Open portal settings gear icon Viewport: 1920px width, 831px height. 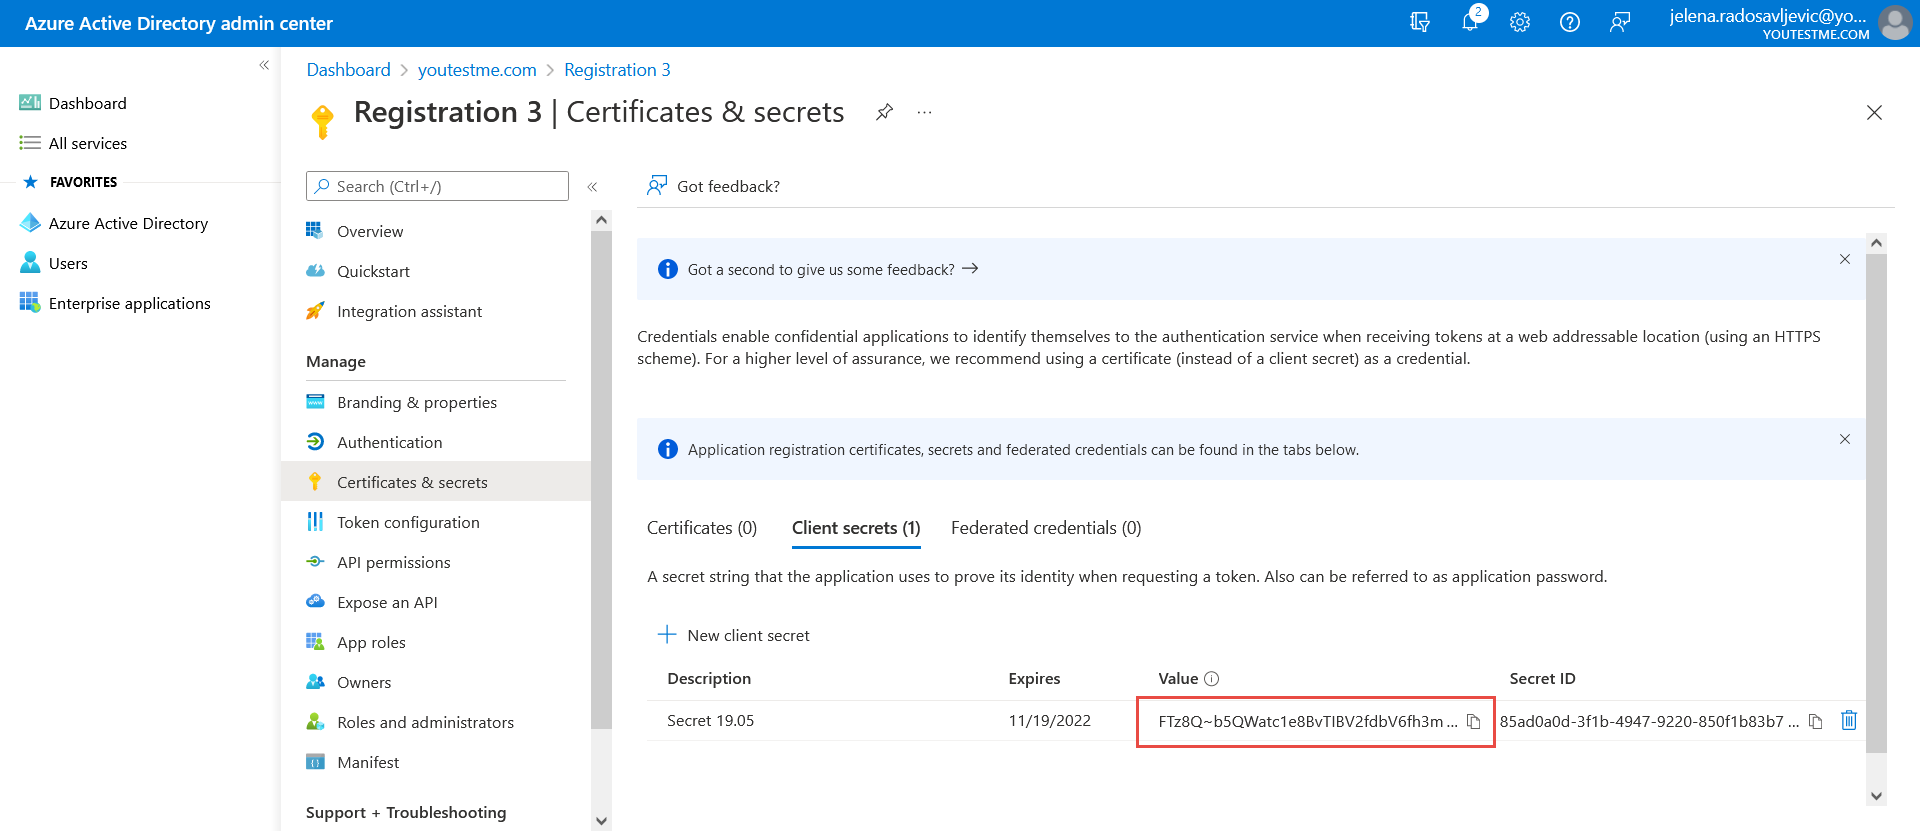point(1520,22)
